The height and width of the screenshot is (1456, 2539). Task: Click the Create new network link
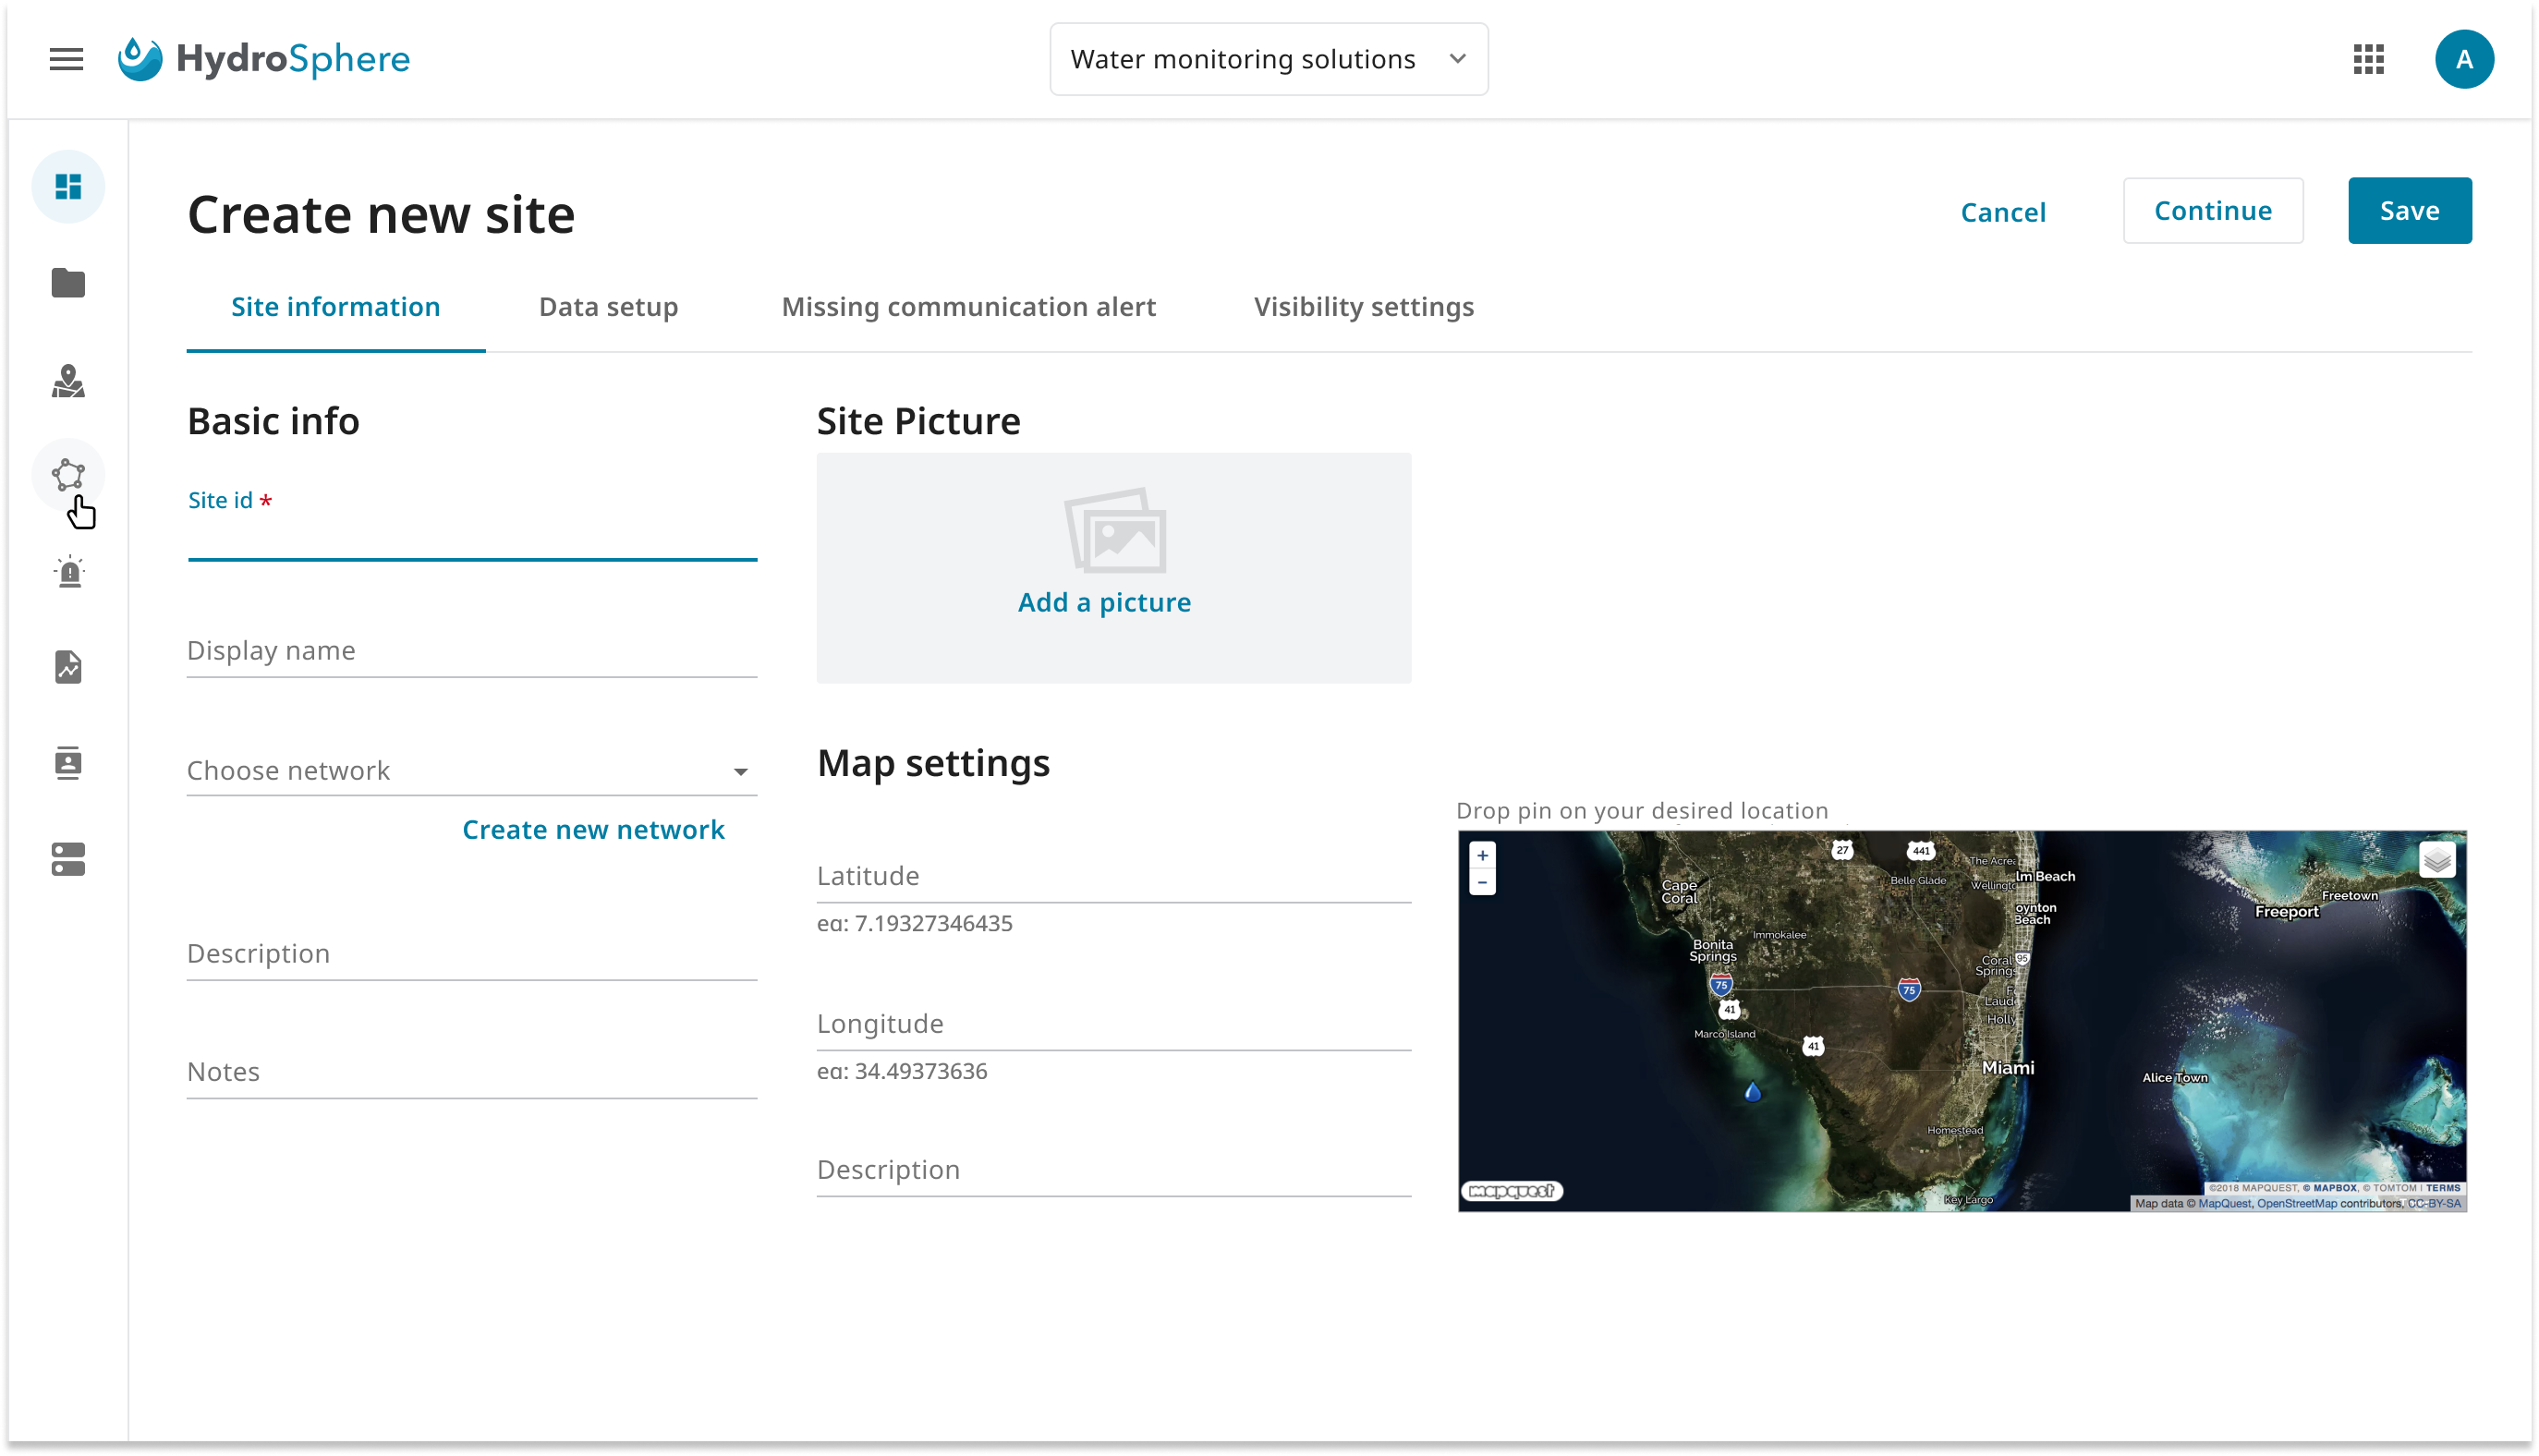(x=593, y=830)
